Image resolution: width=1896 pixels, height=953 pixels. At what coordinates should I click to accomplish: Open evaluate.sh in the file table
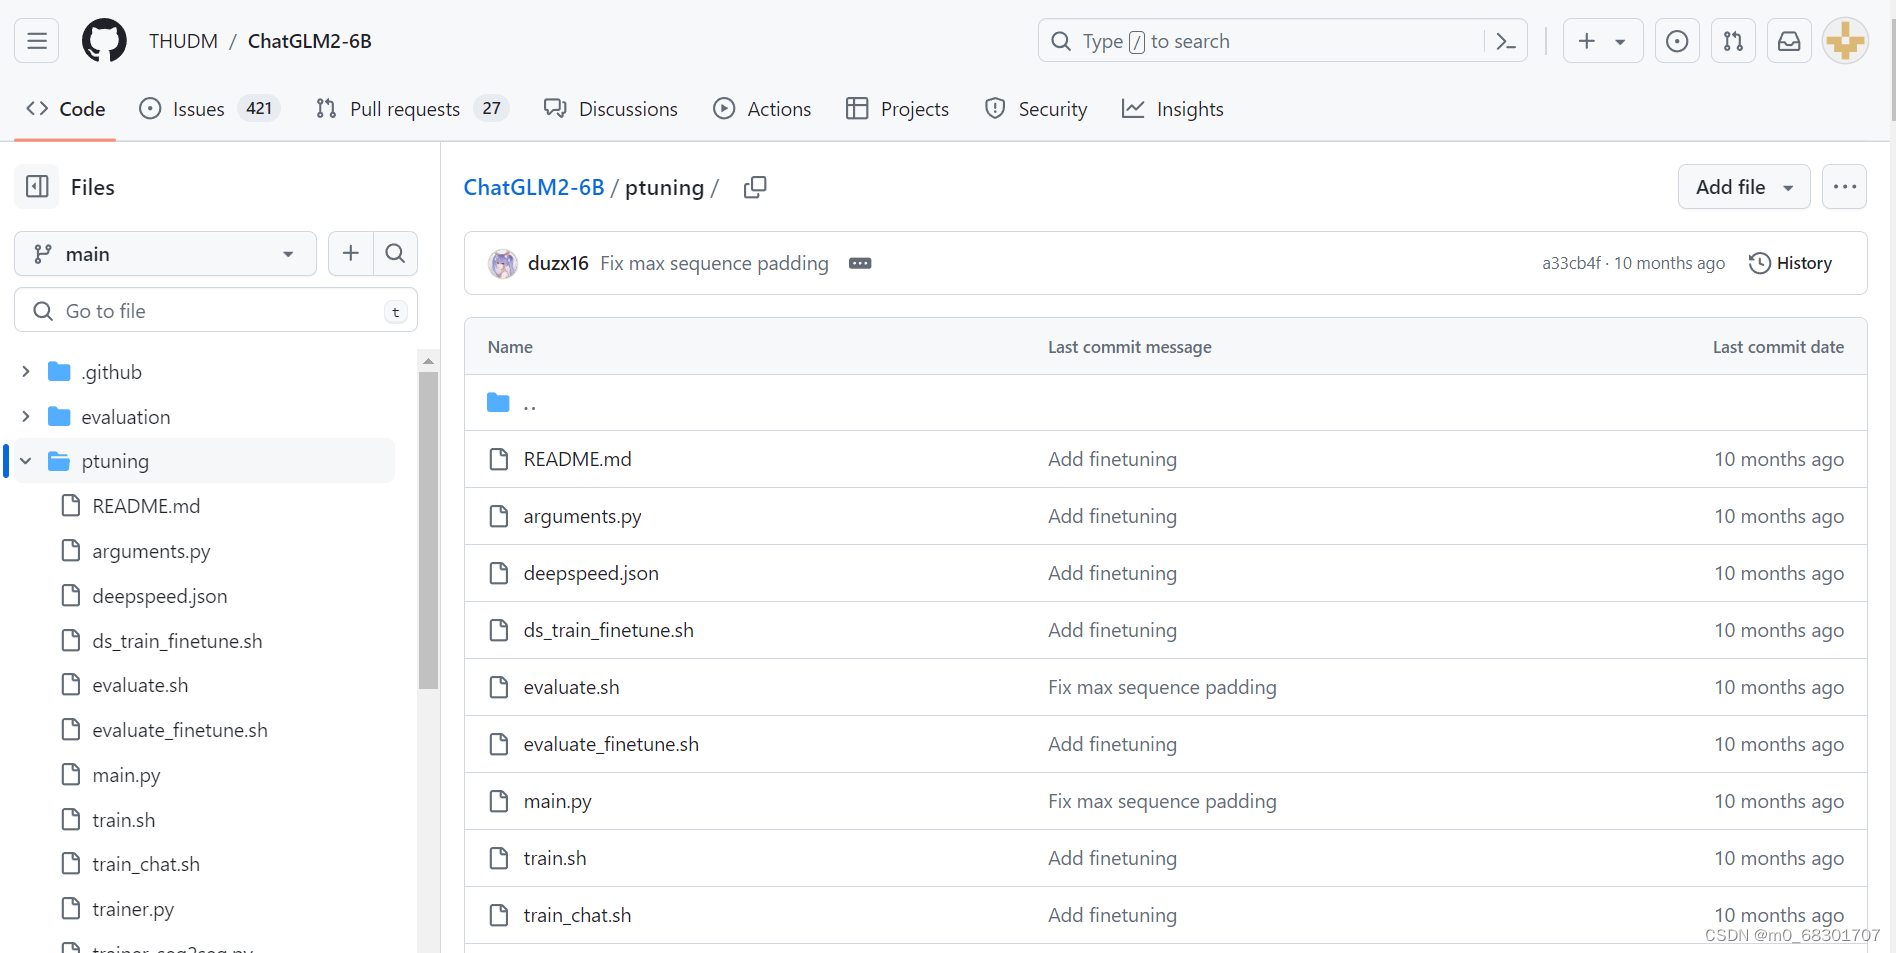pos(571,687)
